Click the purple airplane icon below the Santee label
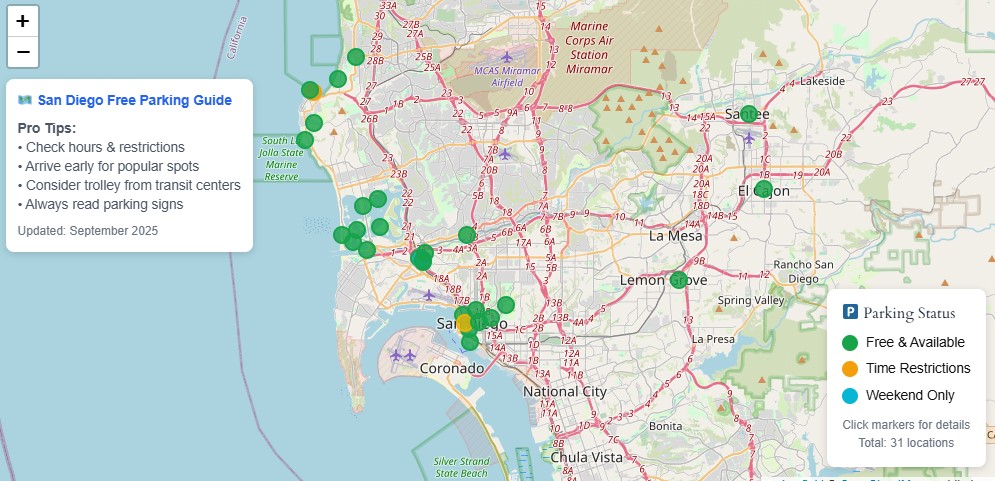995x481 pixels. pyautogui.click(x=749, y=138)
